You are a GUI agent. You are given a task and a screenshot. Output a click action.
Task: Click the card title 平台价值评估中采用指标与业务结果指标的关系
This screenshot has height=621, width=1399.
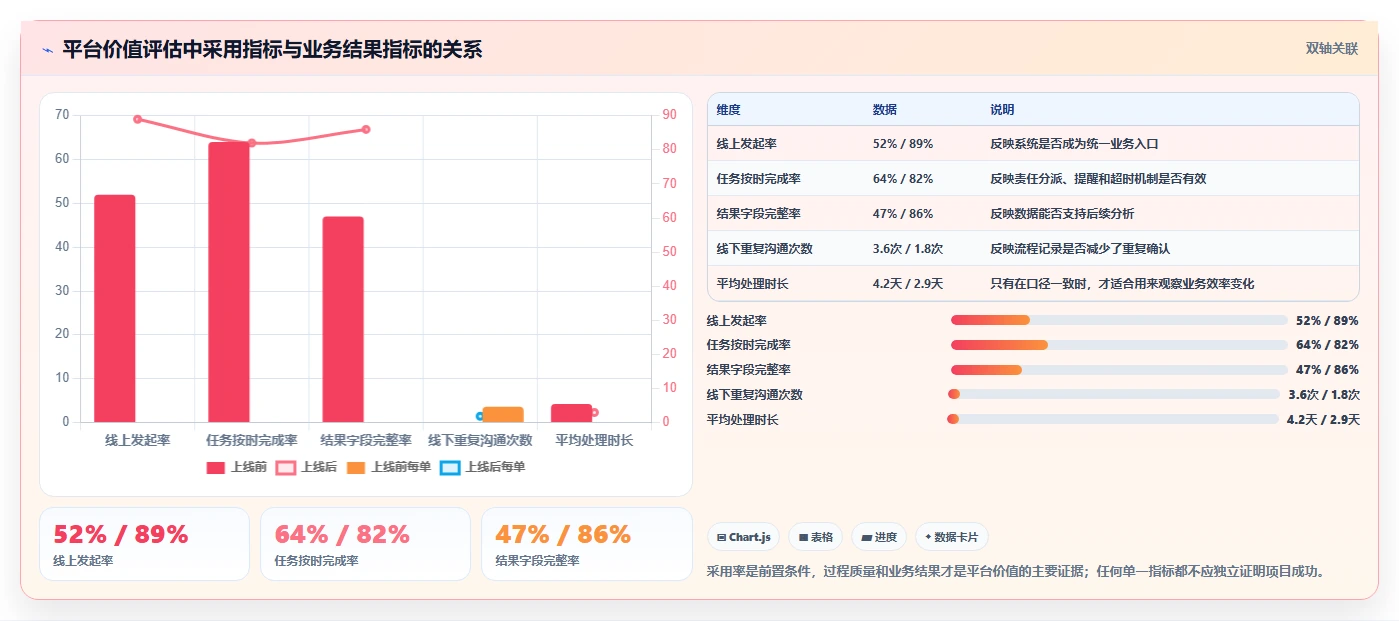coord(272,49)
